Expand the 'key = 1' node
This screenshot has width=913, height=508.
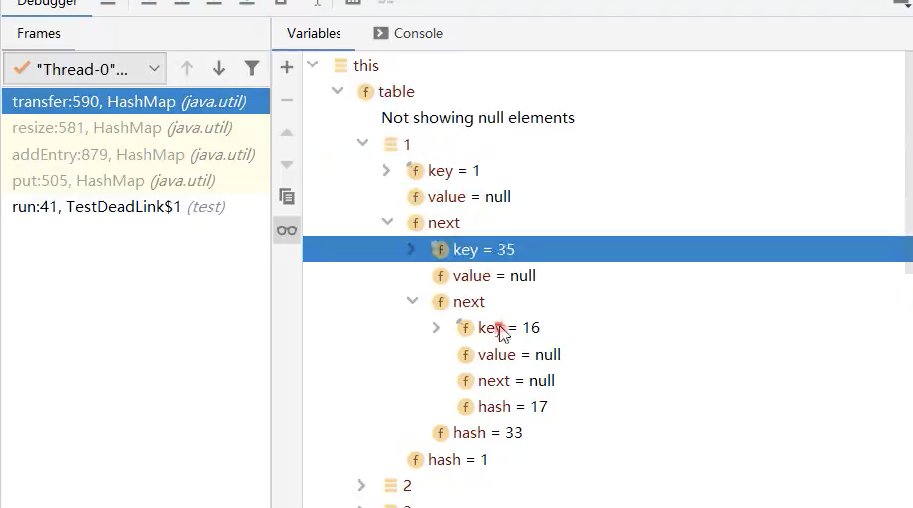tap(386, 170)
